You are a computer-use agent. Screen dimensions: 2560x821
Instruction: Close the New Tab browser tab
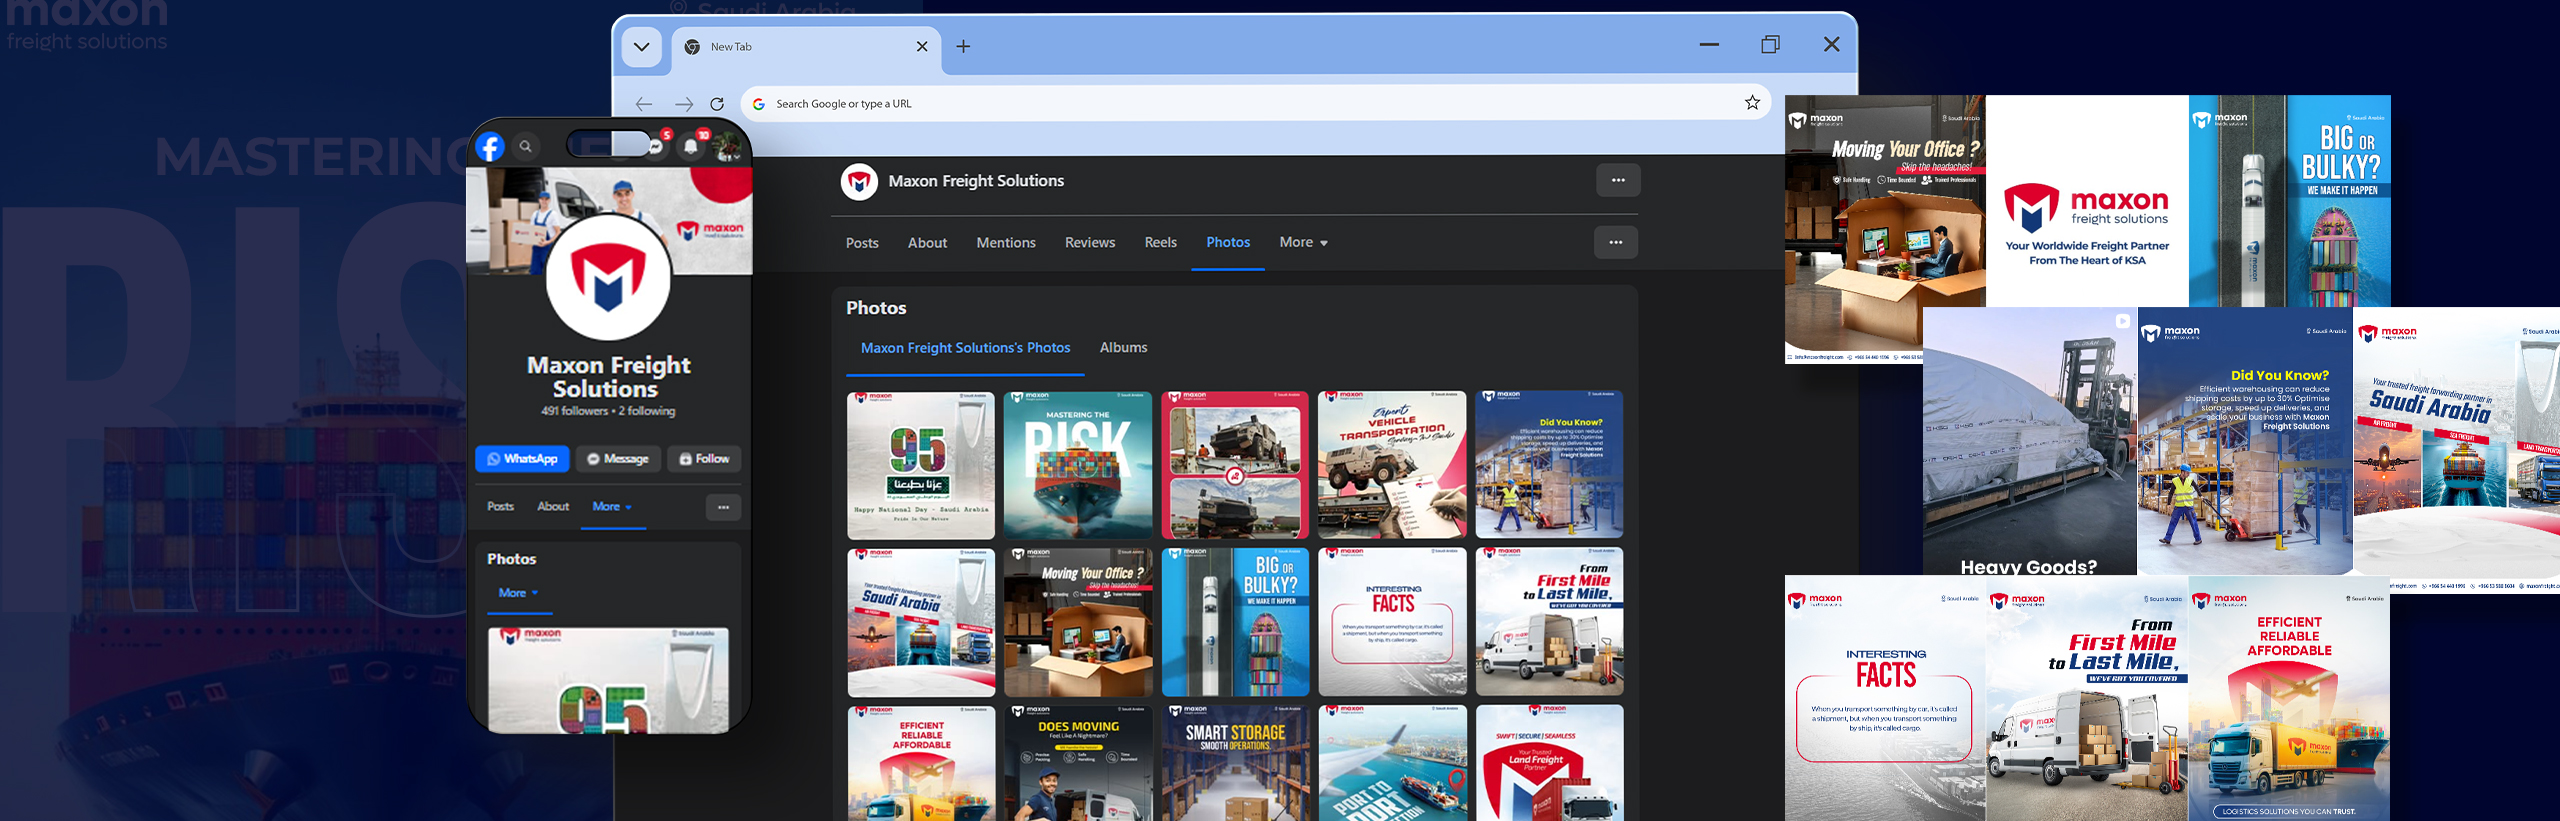tap(922, 46)
